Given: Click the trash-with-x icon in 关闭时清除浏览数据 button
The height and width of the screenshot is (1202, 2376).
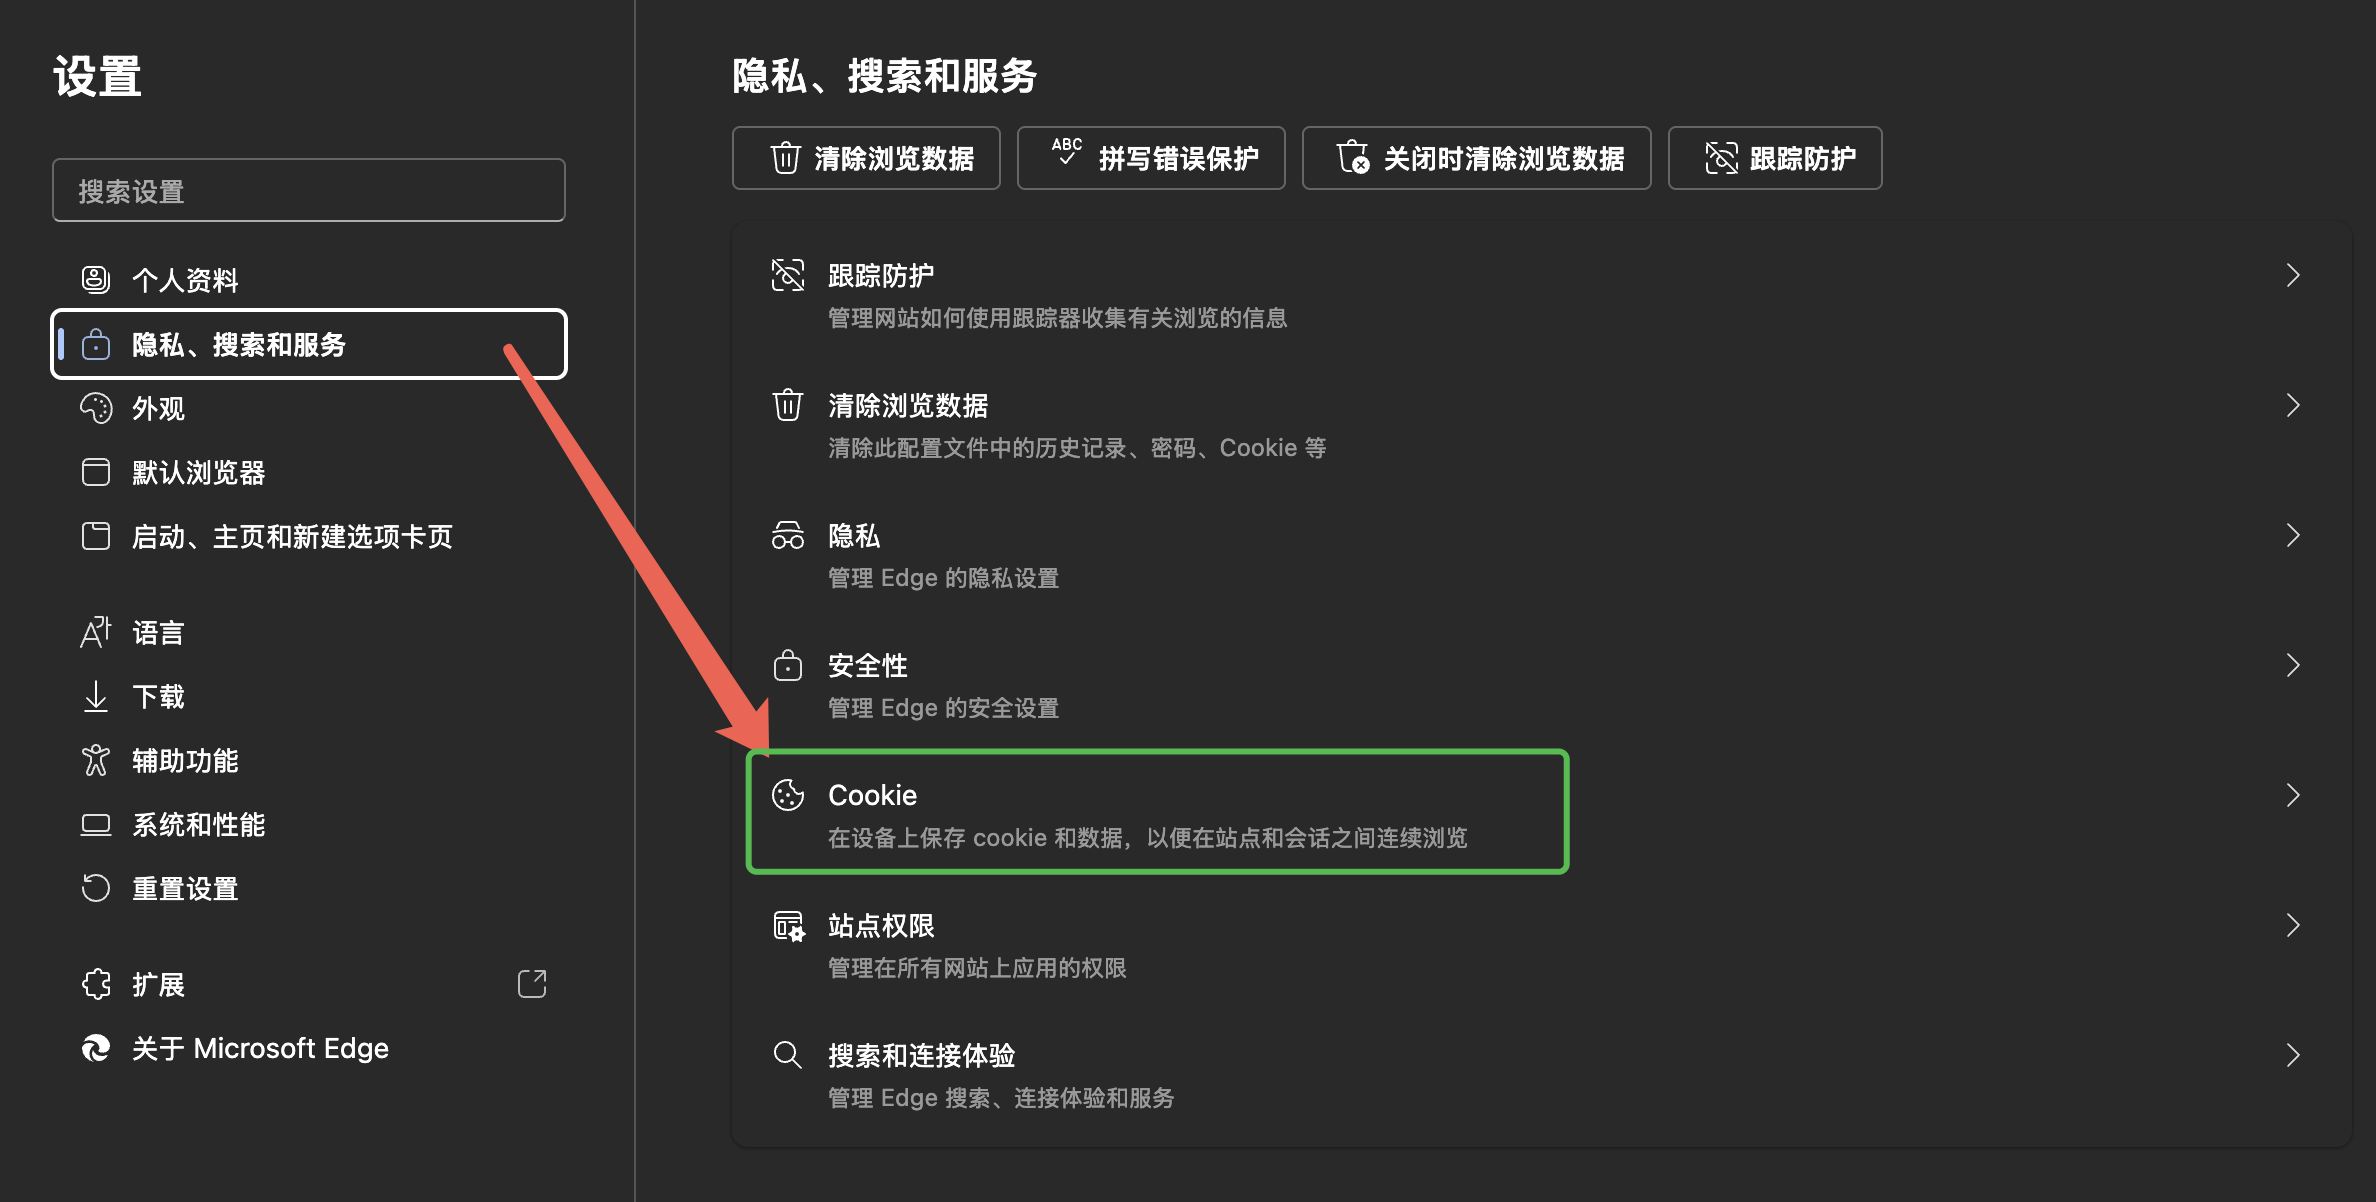Looking at the screenshot, I should [1353, 157].
